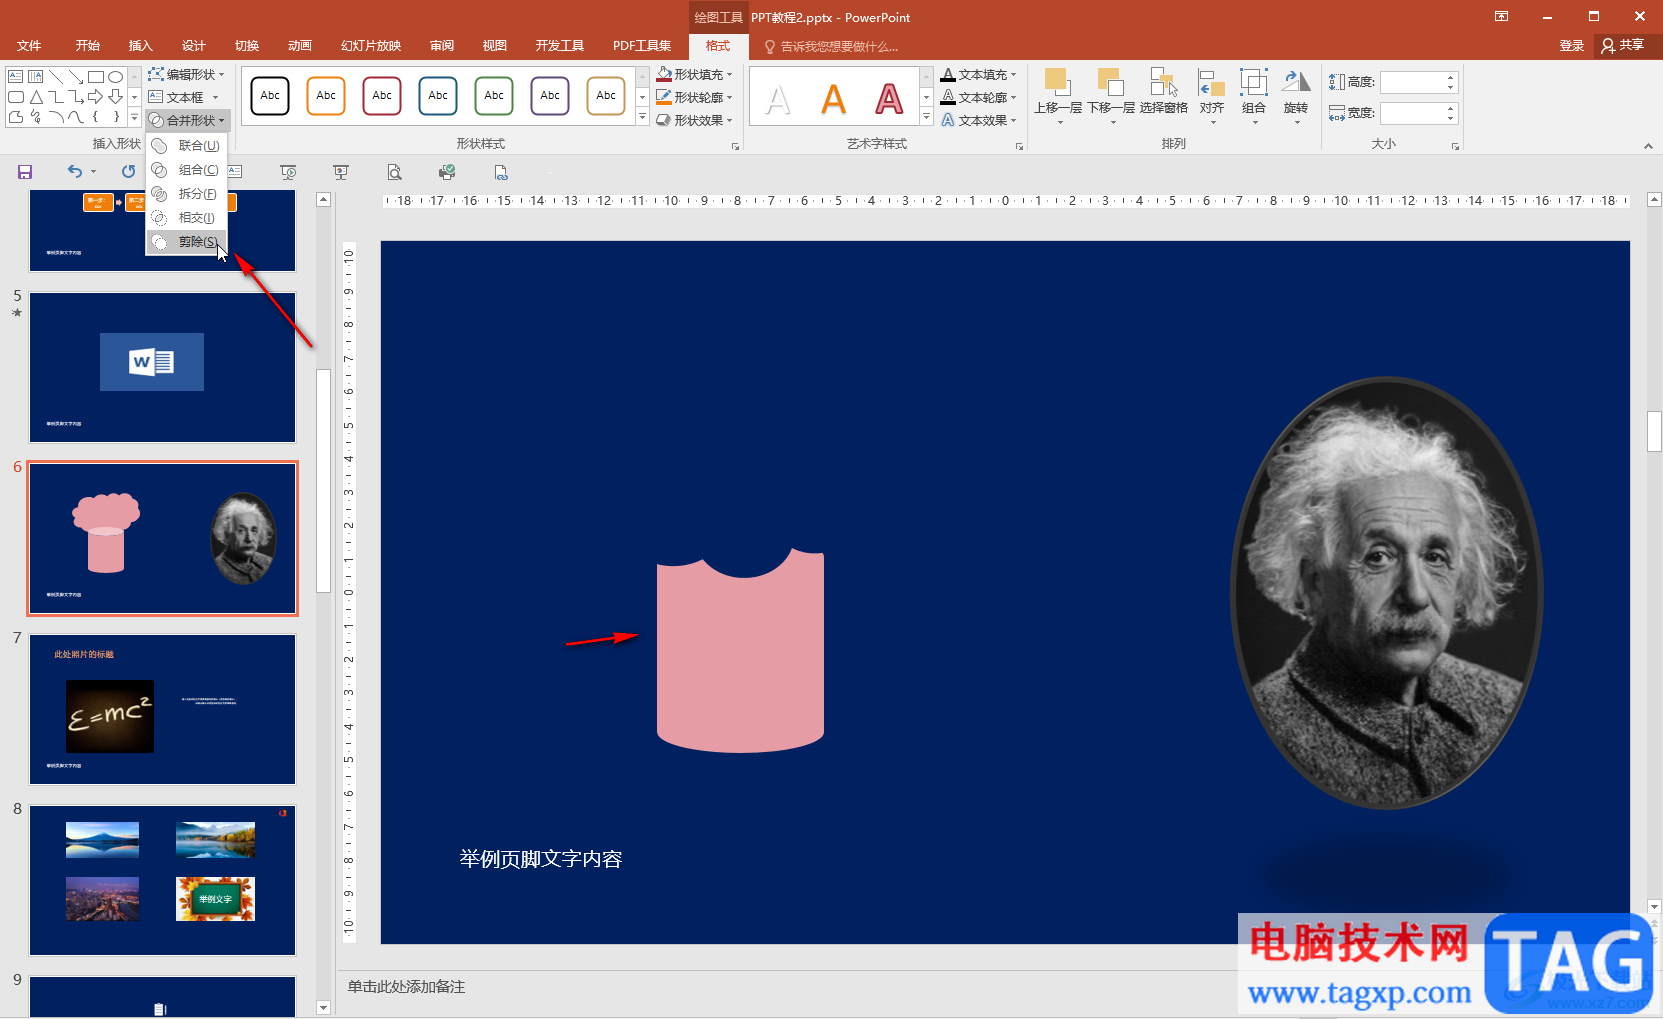Start slideshow from beginning icon

pos(288,172)
